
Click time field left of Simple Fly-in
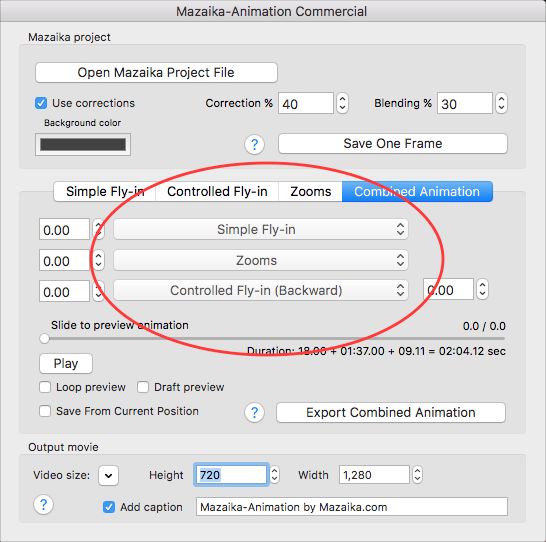coord(64,229)
